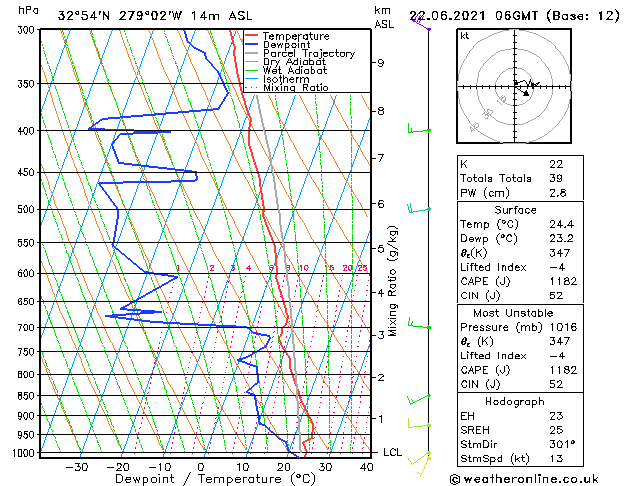
Task: Select the 'Mixing Ratio' legend entry
Action: point(296,87)
